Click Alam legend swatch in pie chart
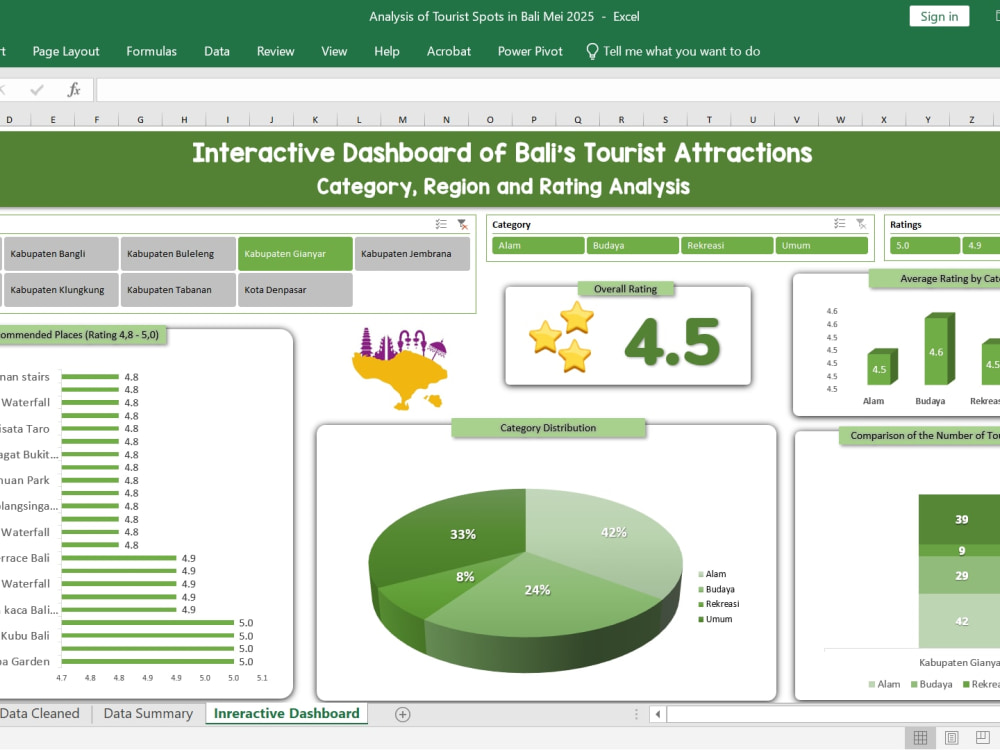This screenshot has width=1000, height=750. pos(702,575)
